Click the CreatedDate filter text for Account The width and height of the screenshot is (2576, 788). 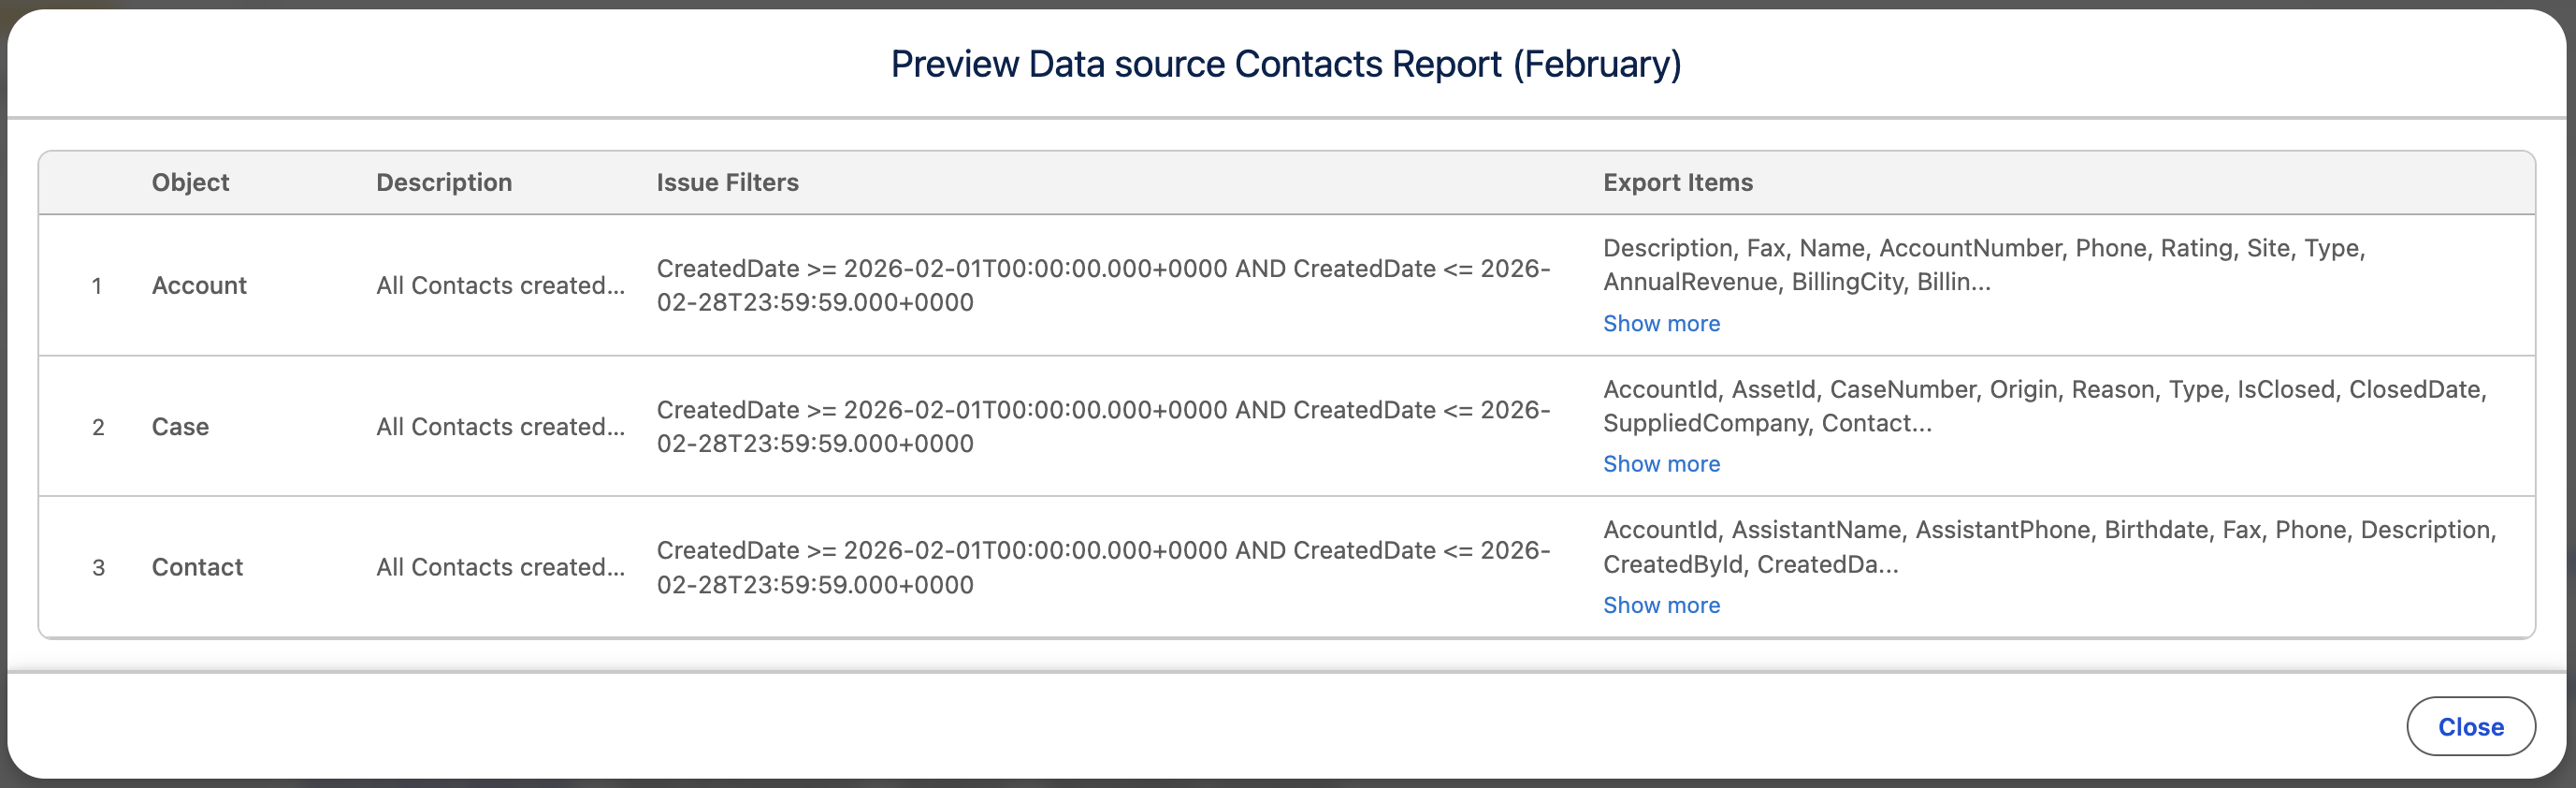click(x=1102, y=285)
